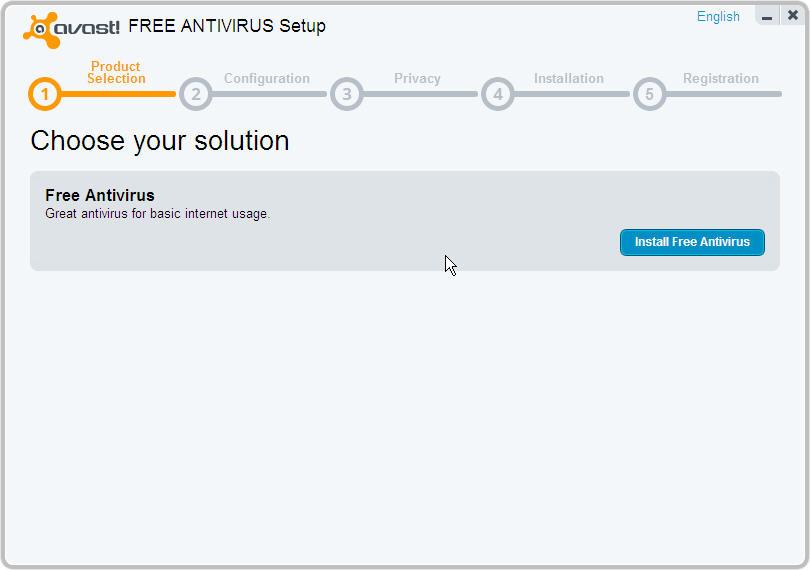Go to the Registration step label
810x570 pixels.
click(721, 79)
